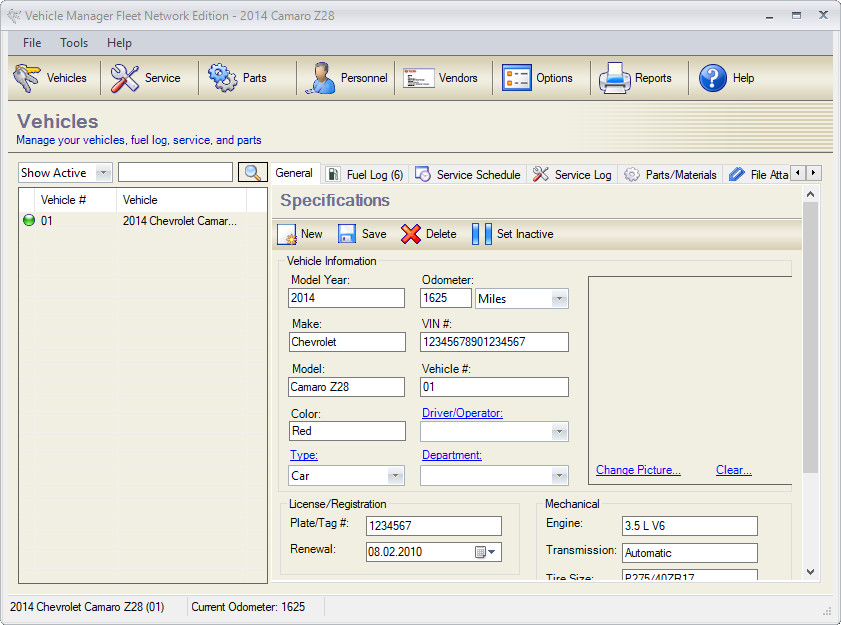Switch to the Fuel Log (6) tab
This screenshot has width=841, height=625.
pos(365,174)
